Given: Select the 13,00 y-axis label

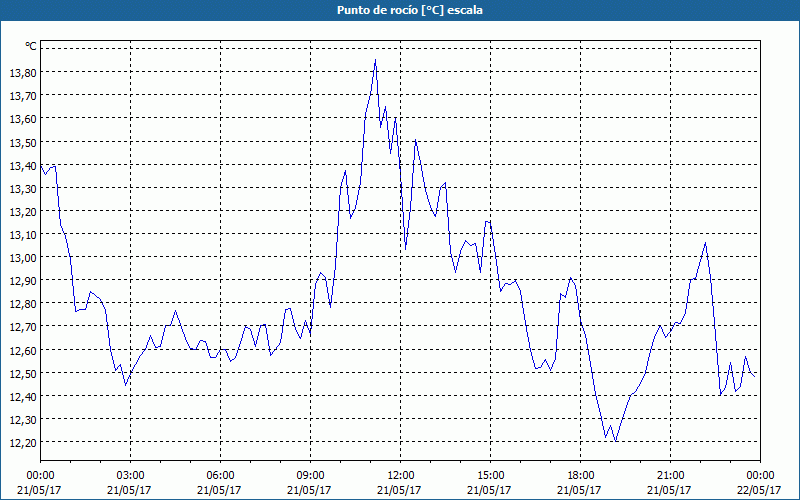Looking at the screenshot, I should click(23, 258).
